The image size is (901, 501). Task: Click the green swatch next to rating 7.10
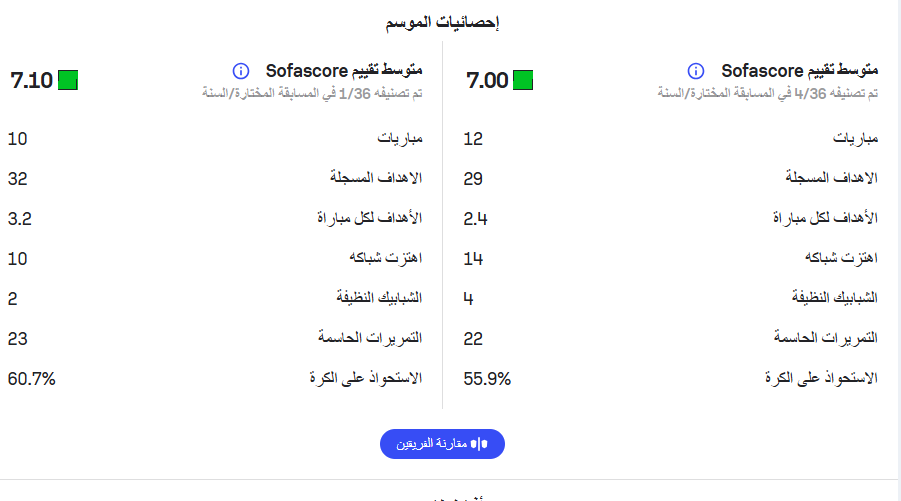(x=68, y=80)
